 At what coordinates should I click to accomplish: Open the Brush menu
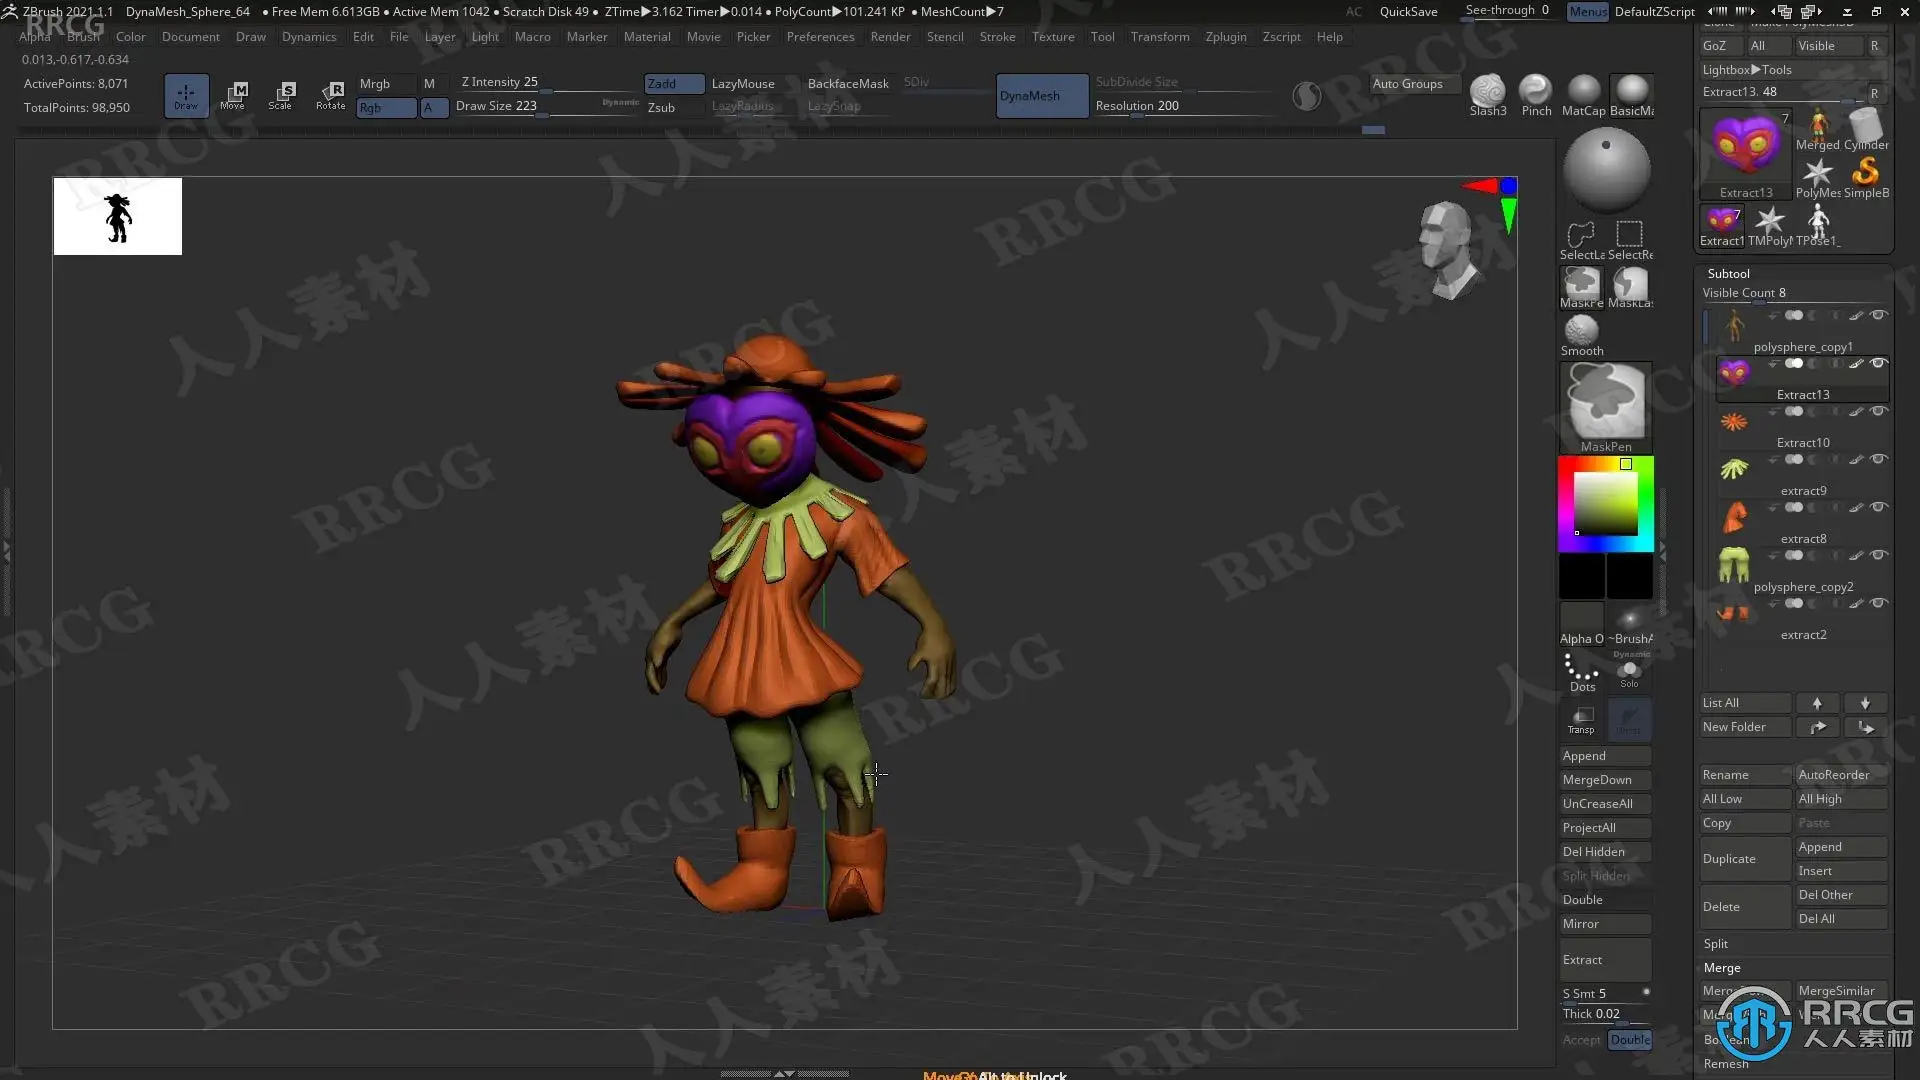click(x=83, y=37)
